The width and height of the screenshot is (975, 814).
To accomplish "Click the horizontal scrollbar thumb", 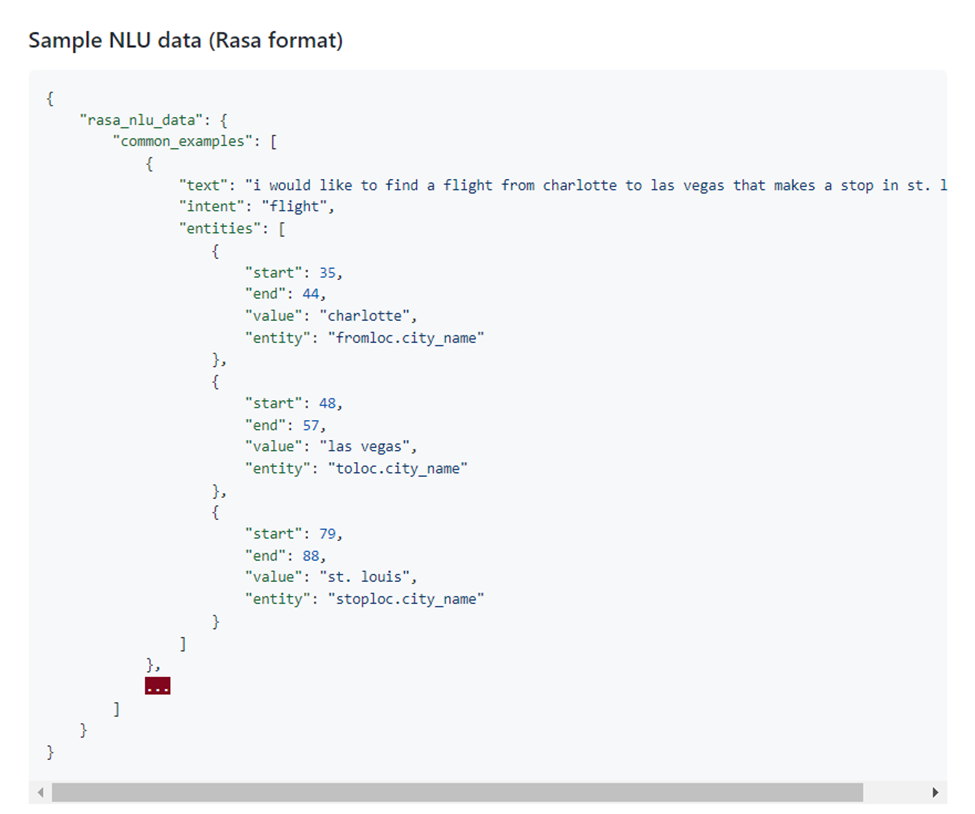I will pyautogui.click(x=457, y=792).
